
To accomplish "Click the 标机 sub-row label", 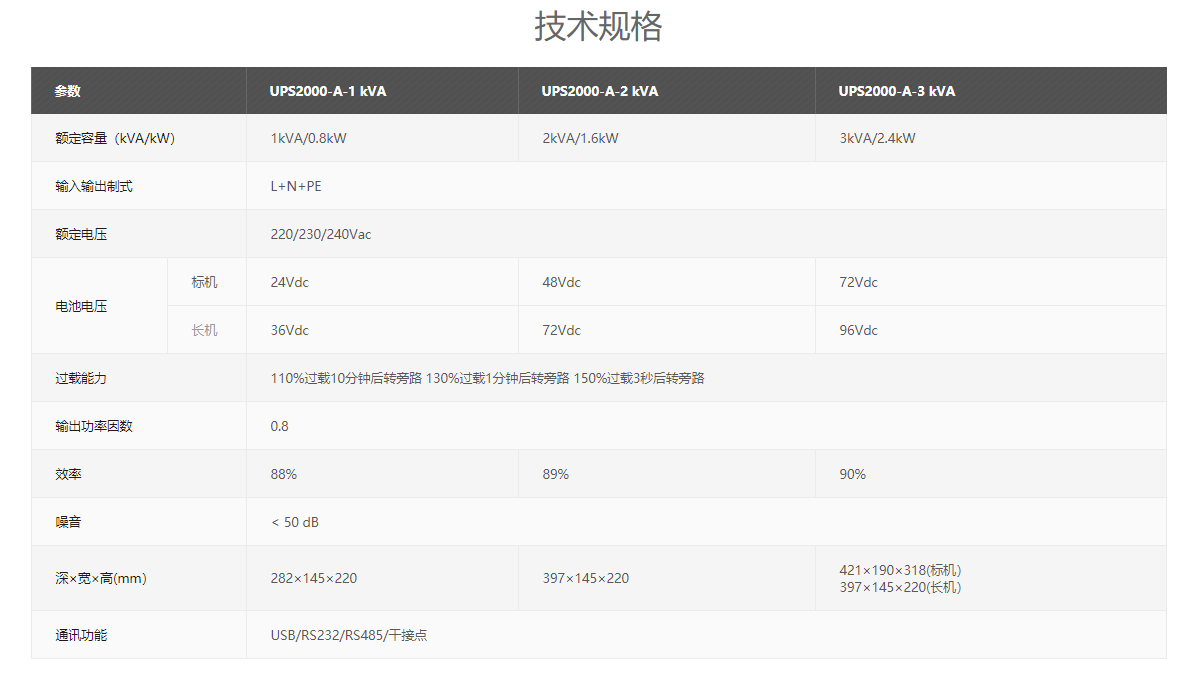I will pos(204,282).
